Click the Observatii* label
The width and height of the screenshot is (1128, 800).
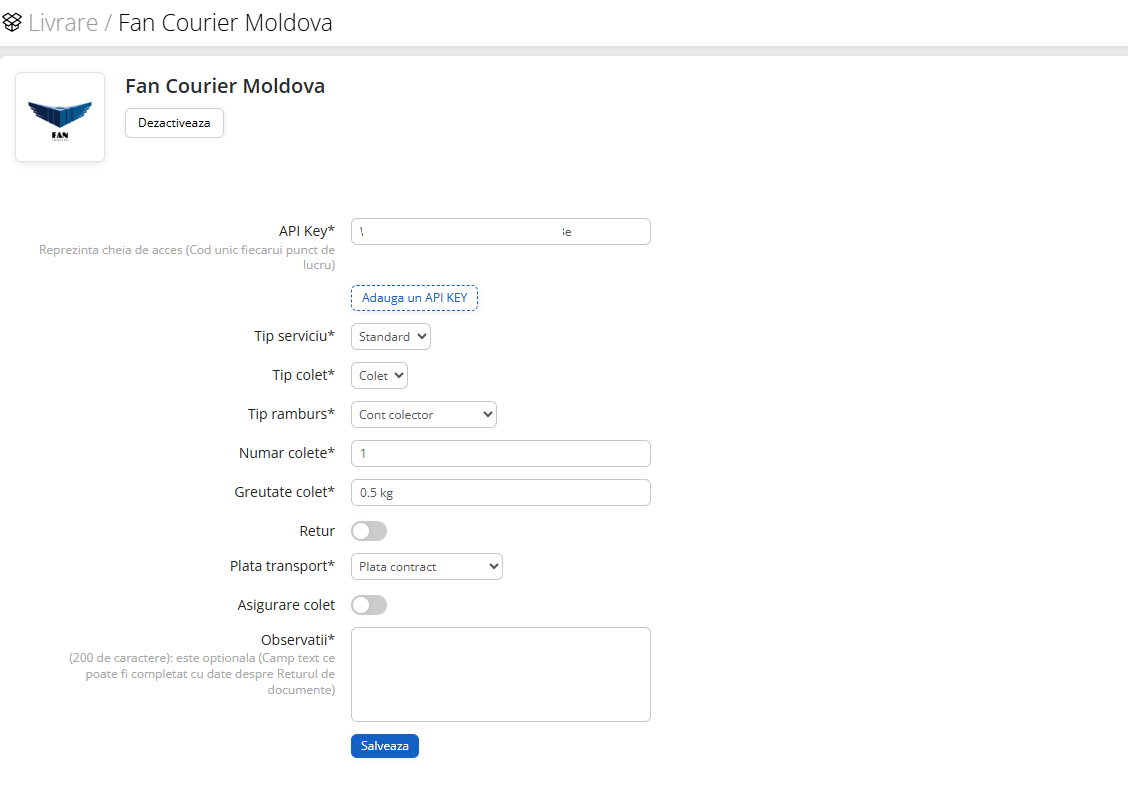tap(298, 640)
